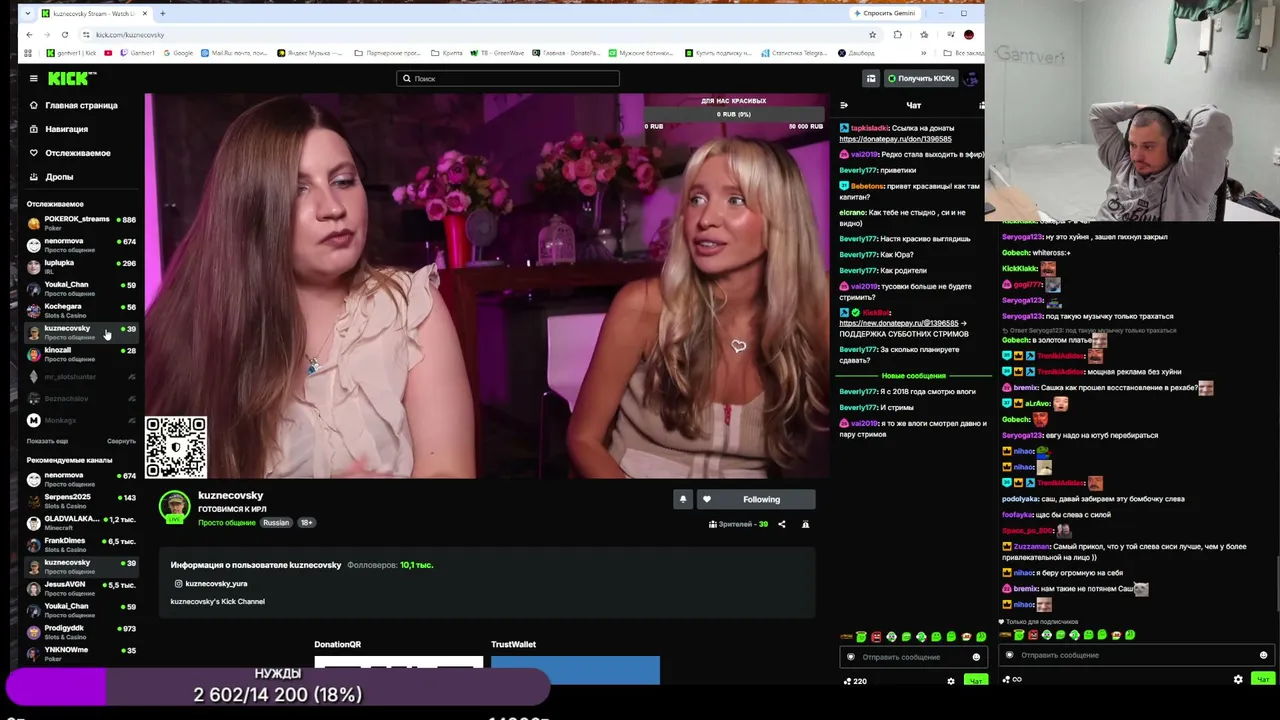
Task: Click the НУЖДЫ 2 602/14 200 progress bar
Action: (x=278, y=687)
